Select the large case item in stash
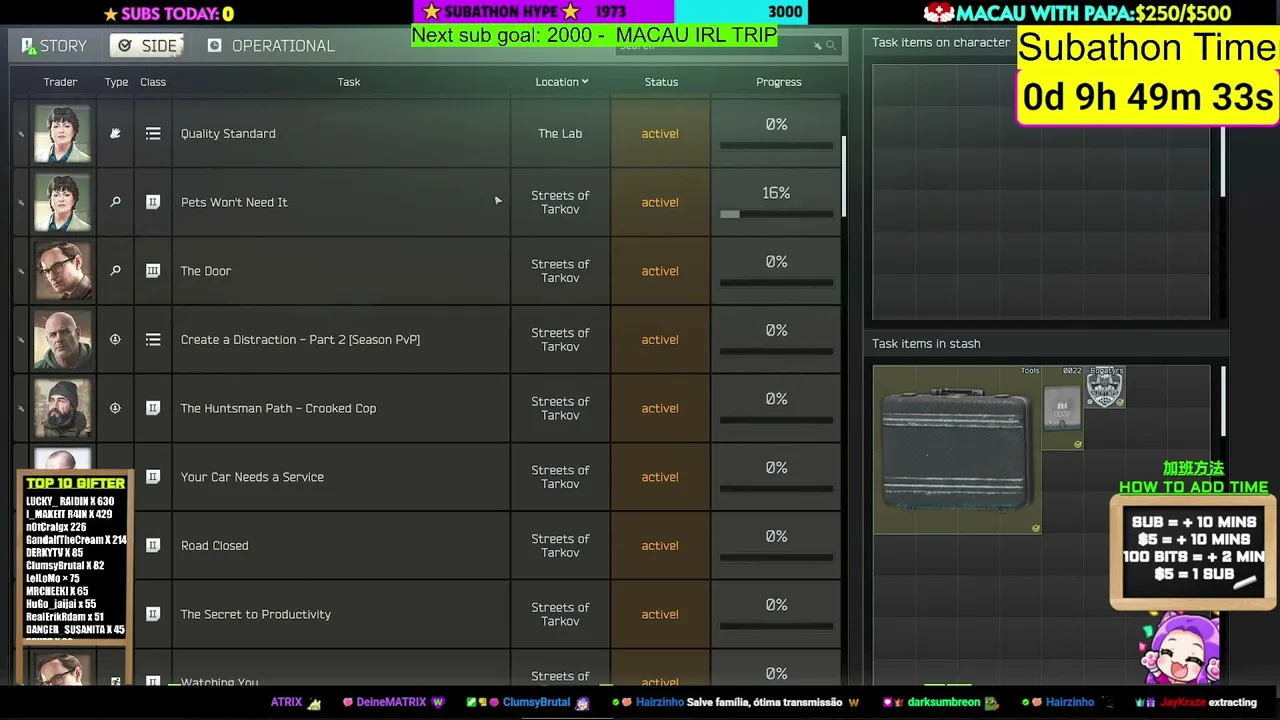 click(957, 449)
